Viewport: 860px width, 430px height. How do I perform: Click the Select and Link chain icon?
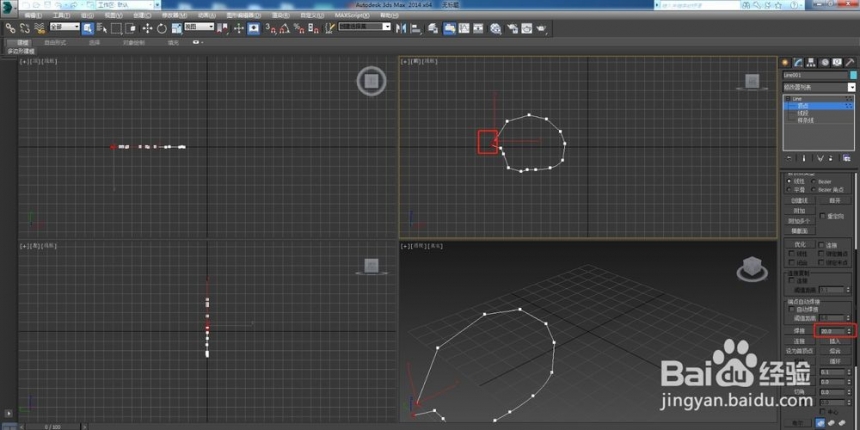click(10, 28)
